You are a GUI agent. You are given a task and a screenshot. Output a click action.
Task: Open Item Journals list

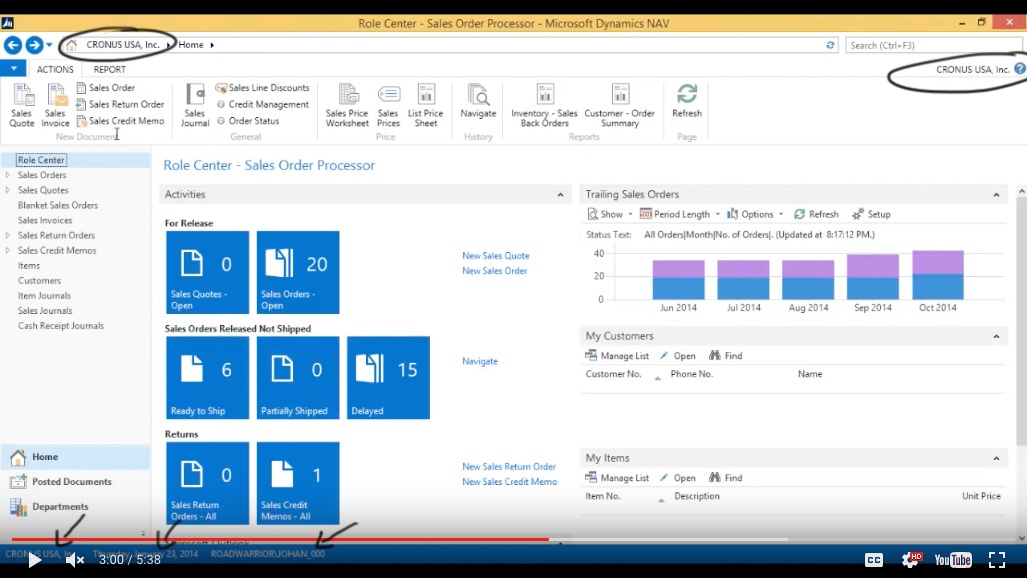point(44,296)
